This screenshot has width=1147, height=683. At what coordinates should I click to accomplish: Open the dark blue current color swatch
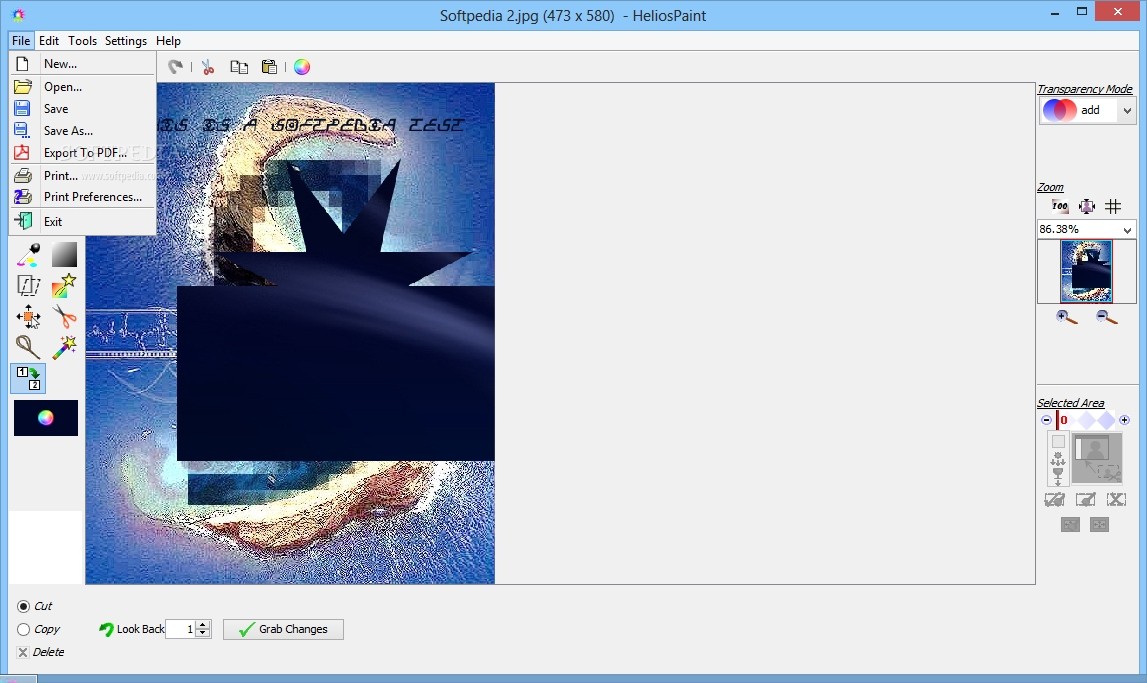point(46,418)
